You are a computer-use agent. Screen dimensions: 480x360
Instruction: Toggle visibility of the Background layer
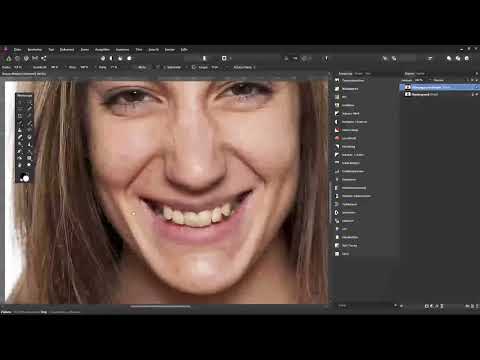coord(477,94)
